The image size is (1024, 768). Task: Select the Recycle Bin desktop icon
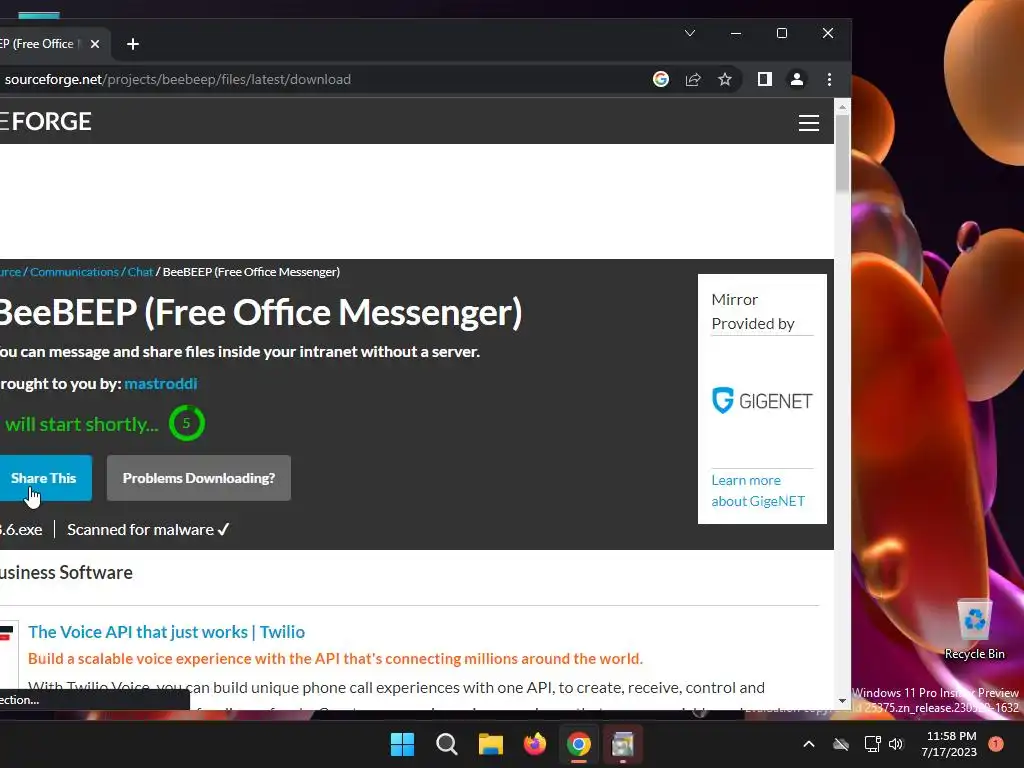[974, 629]
